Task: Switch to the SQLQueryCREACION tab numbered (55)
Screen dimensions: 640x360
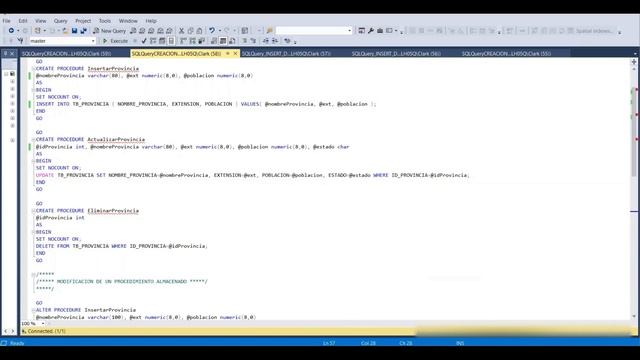Action: 507,53
